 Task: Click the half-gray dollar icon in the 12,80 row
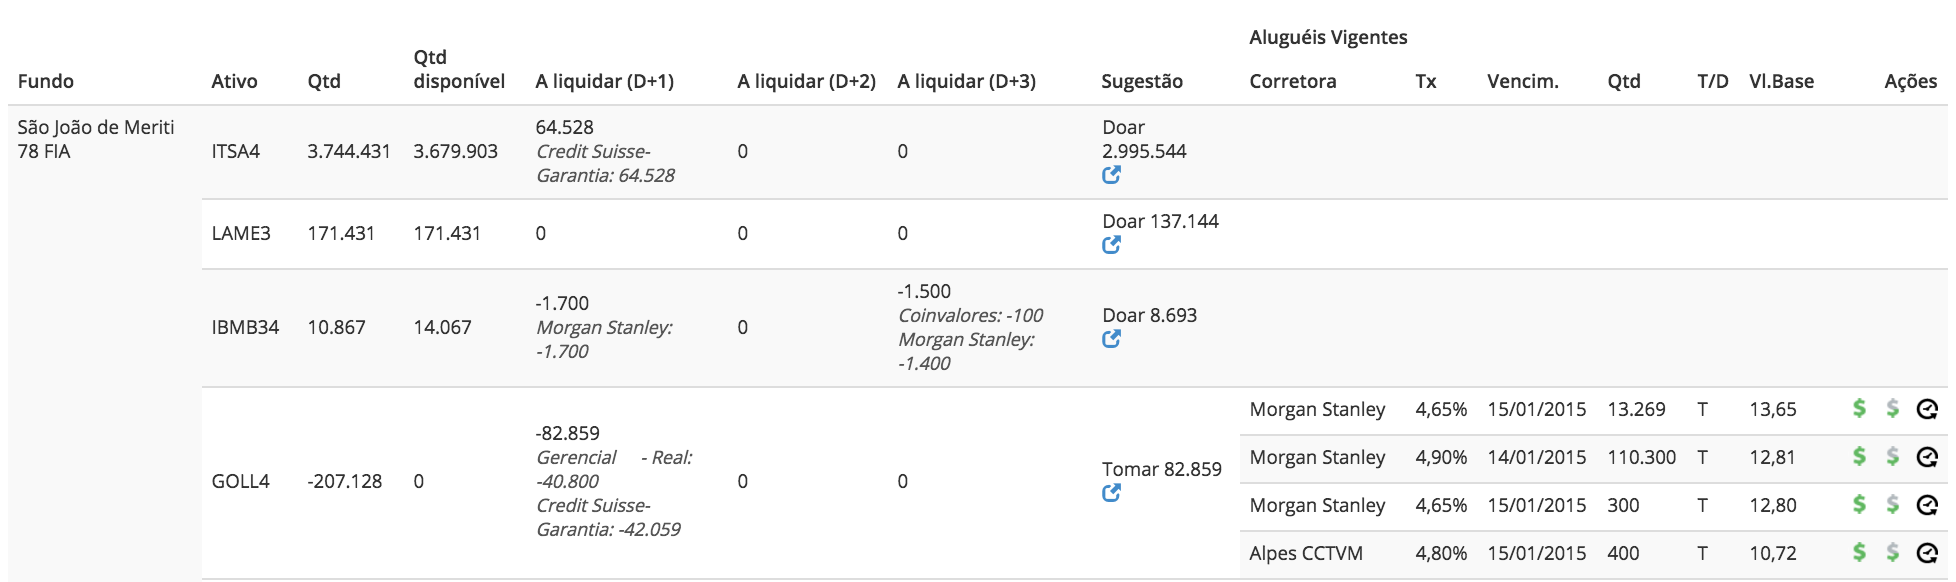pos(1893,504)
